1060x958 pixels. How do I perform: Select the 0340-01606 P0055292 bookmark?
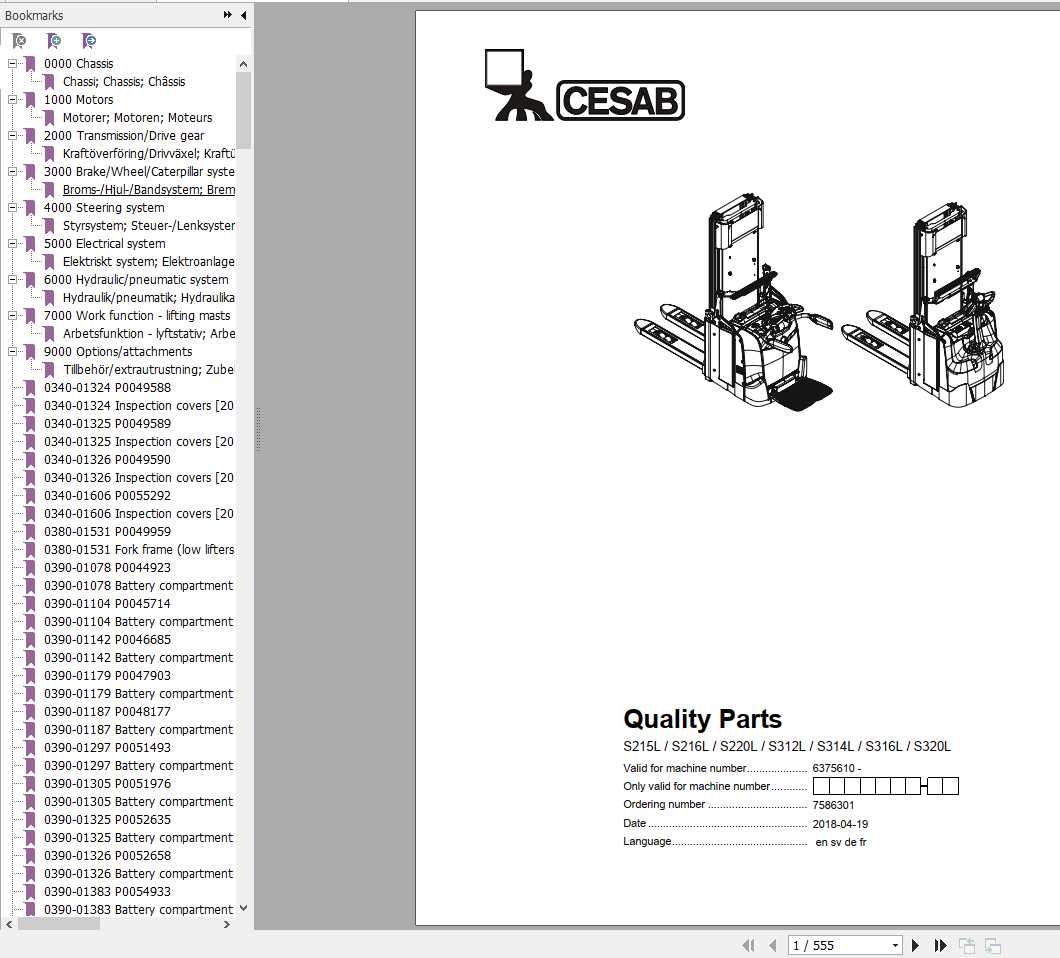107,496
